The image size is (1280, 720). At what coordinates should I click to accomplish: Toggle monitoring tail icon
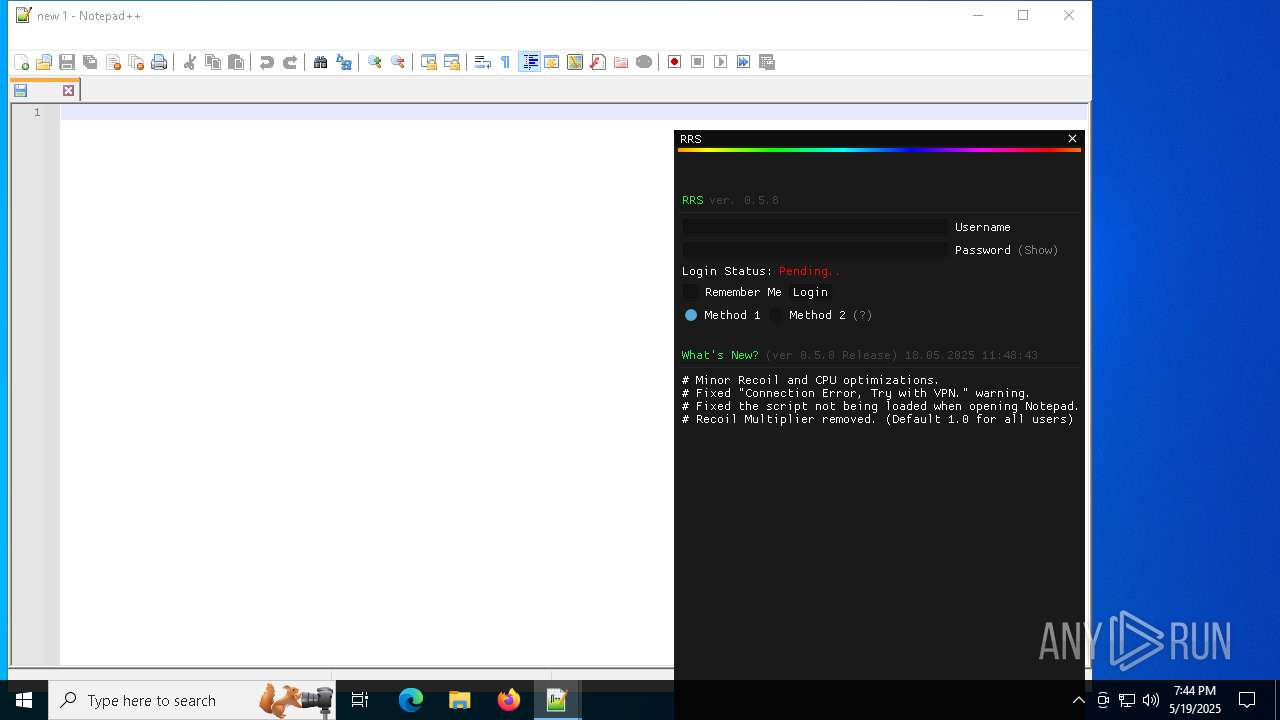click(644, 62)
